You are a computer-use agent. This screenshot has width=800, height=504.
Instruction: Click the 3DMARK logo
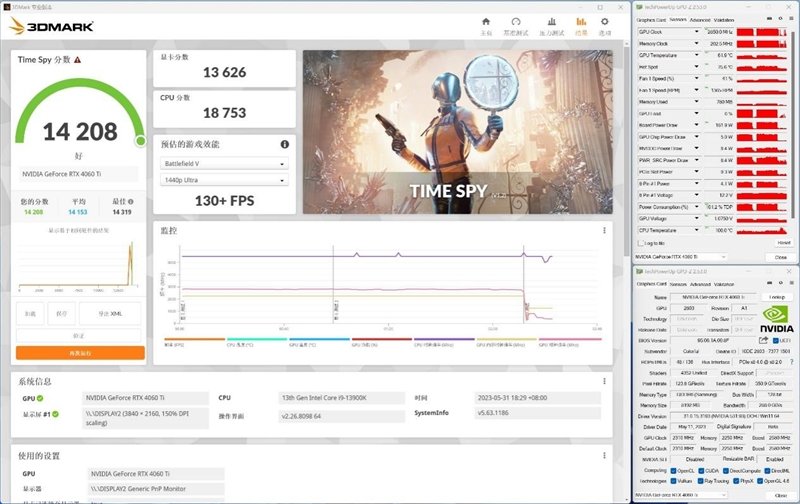click(52, 26)
